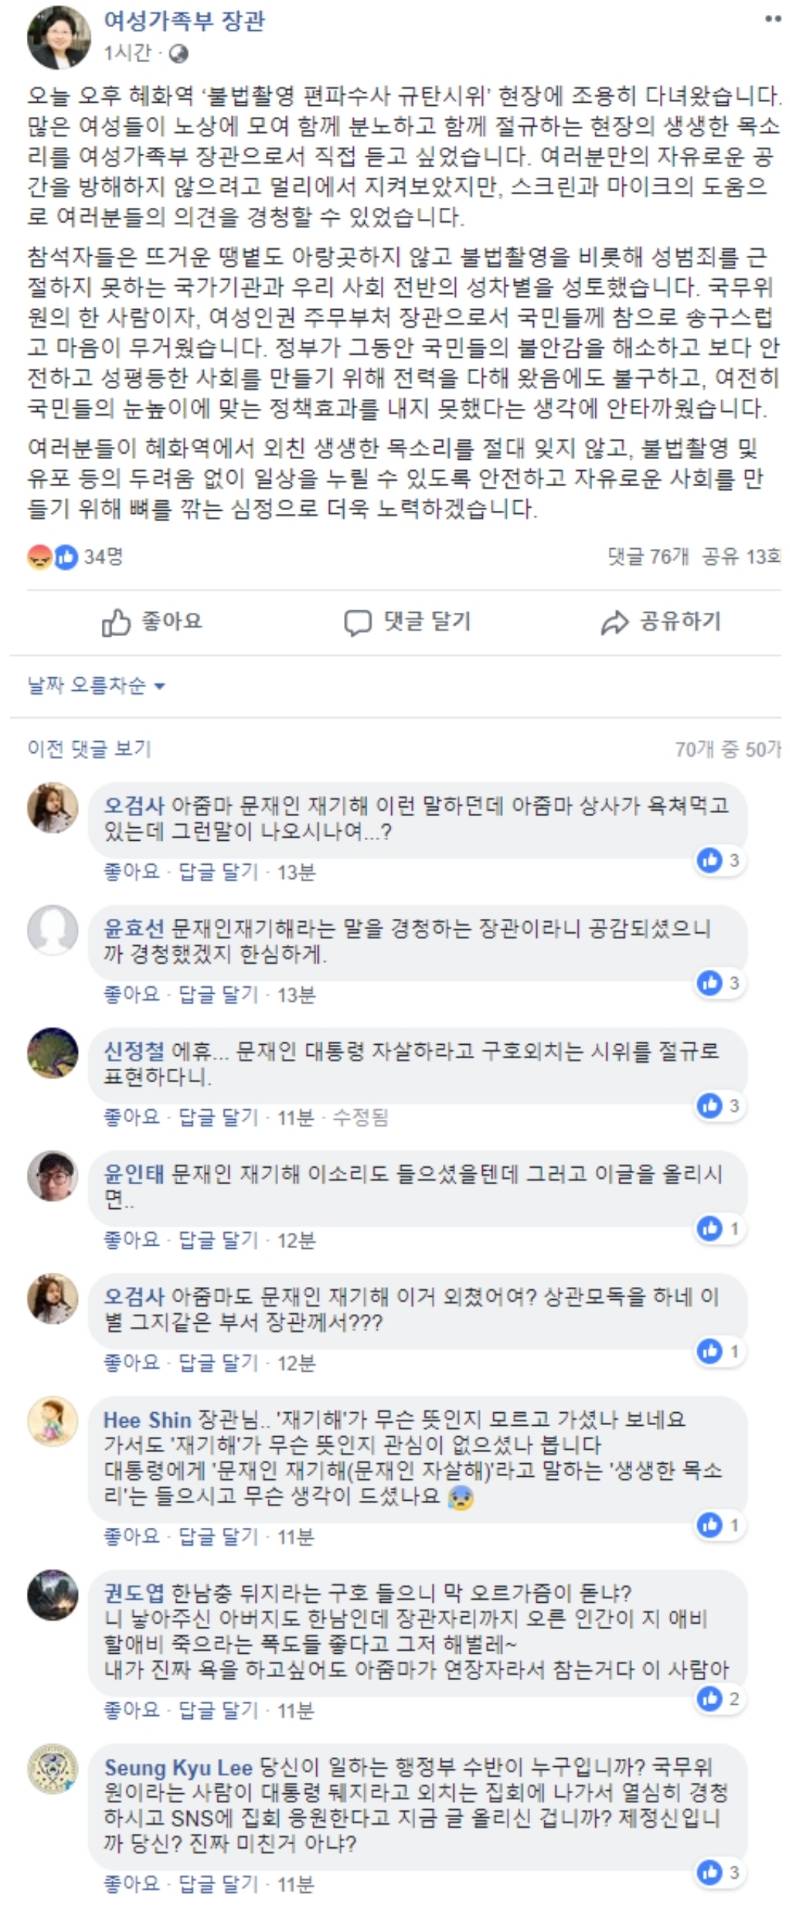
Task: Click the like count badge on 권도엽's comment
Action: [x=720, y=1698]
